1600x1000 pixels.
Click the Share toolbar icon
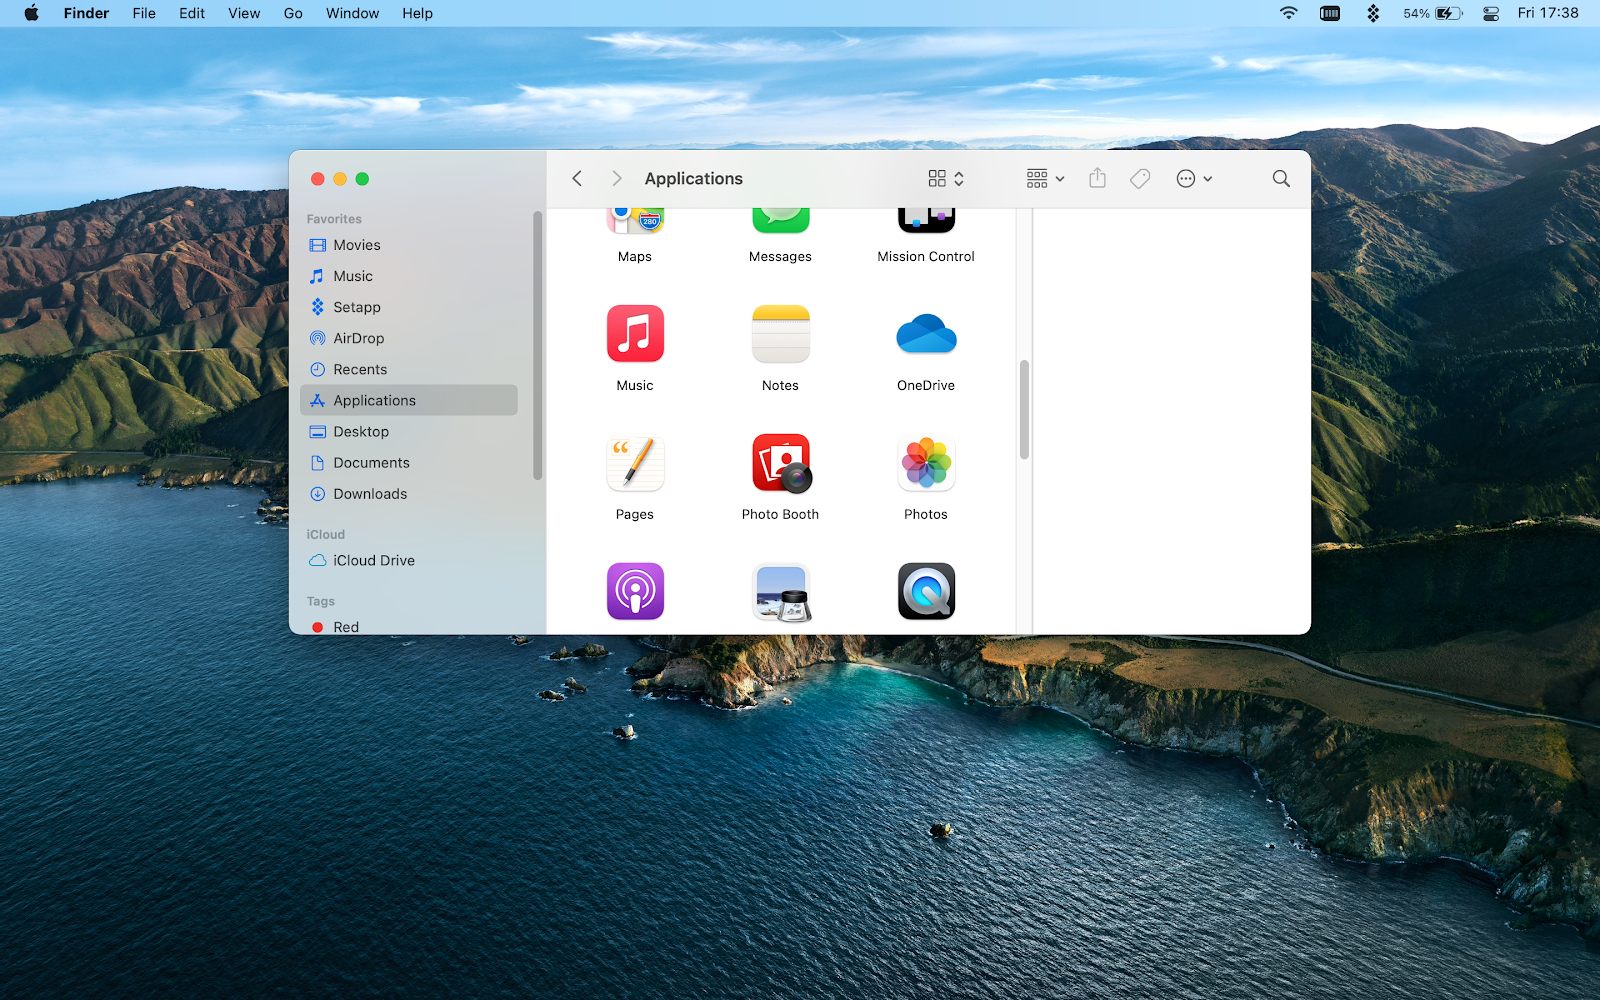pos(1097,178)
